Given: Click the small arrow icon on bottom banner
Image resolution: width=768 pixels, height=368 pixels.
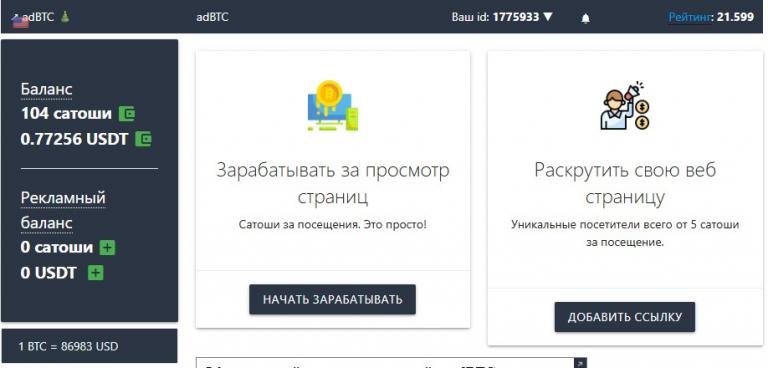Looking at the screenshot, I should tap(580, 363).
